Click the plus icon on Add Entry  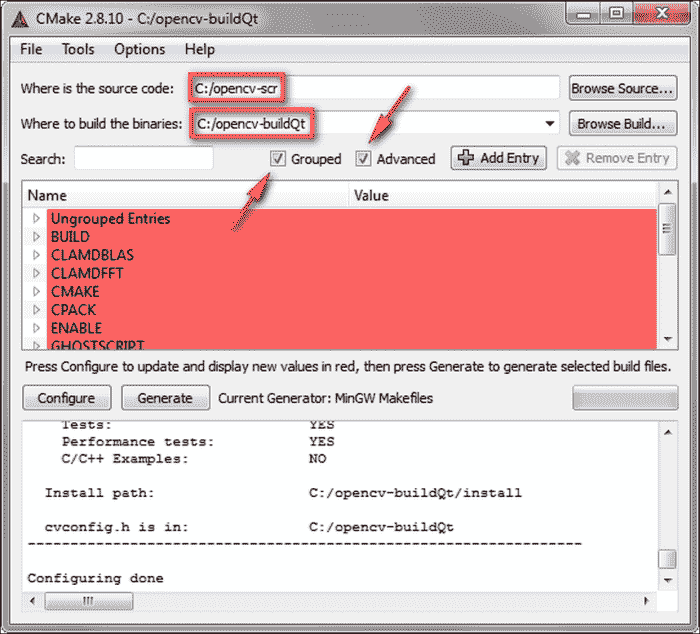pos(466,158)
